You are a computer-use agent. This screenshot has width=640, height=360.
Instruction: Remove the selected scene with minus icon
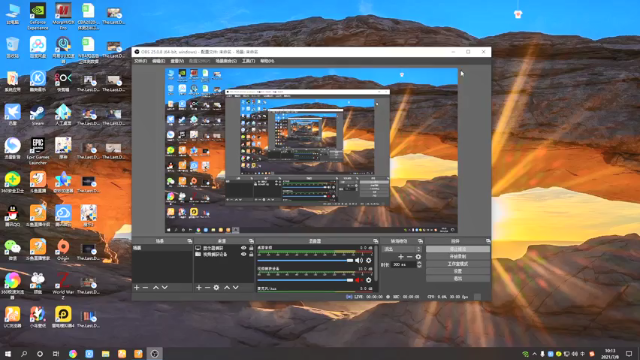pos(145,287)
